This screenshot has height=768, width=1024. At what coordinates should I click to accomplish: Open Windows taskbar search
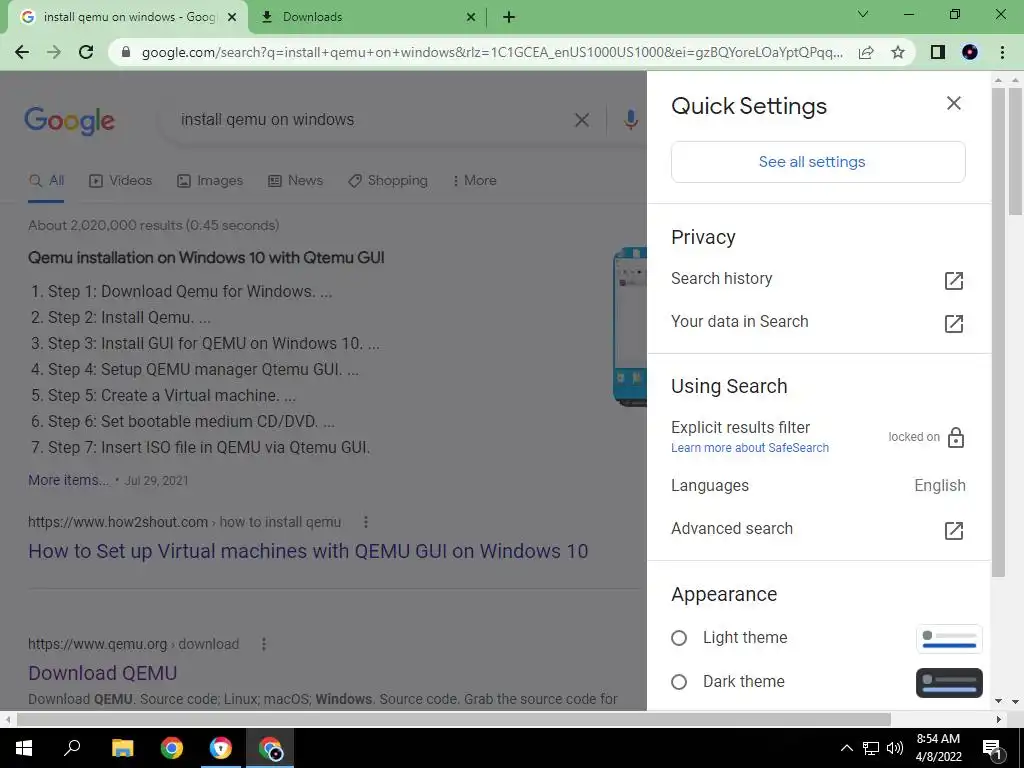pyautogui.click(x=72, y=748)
